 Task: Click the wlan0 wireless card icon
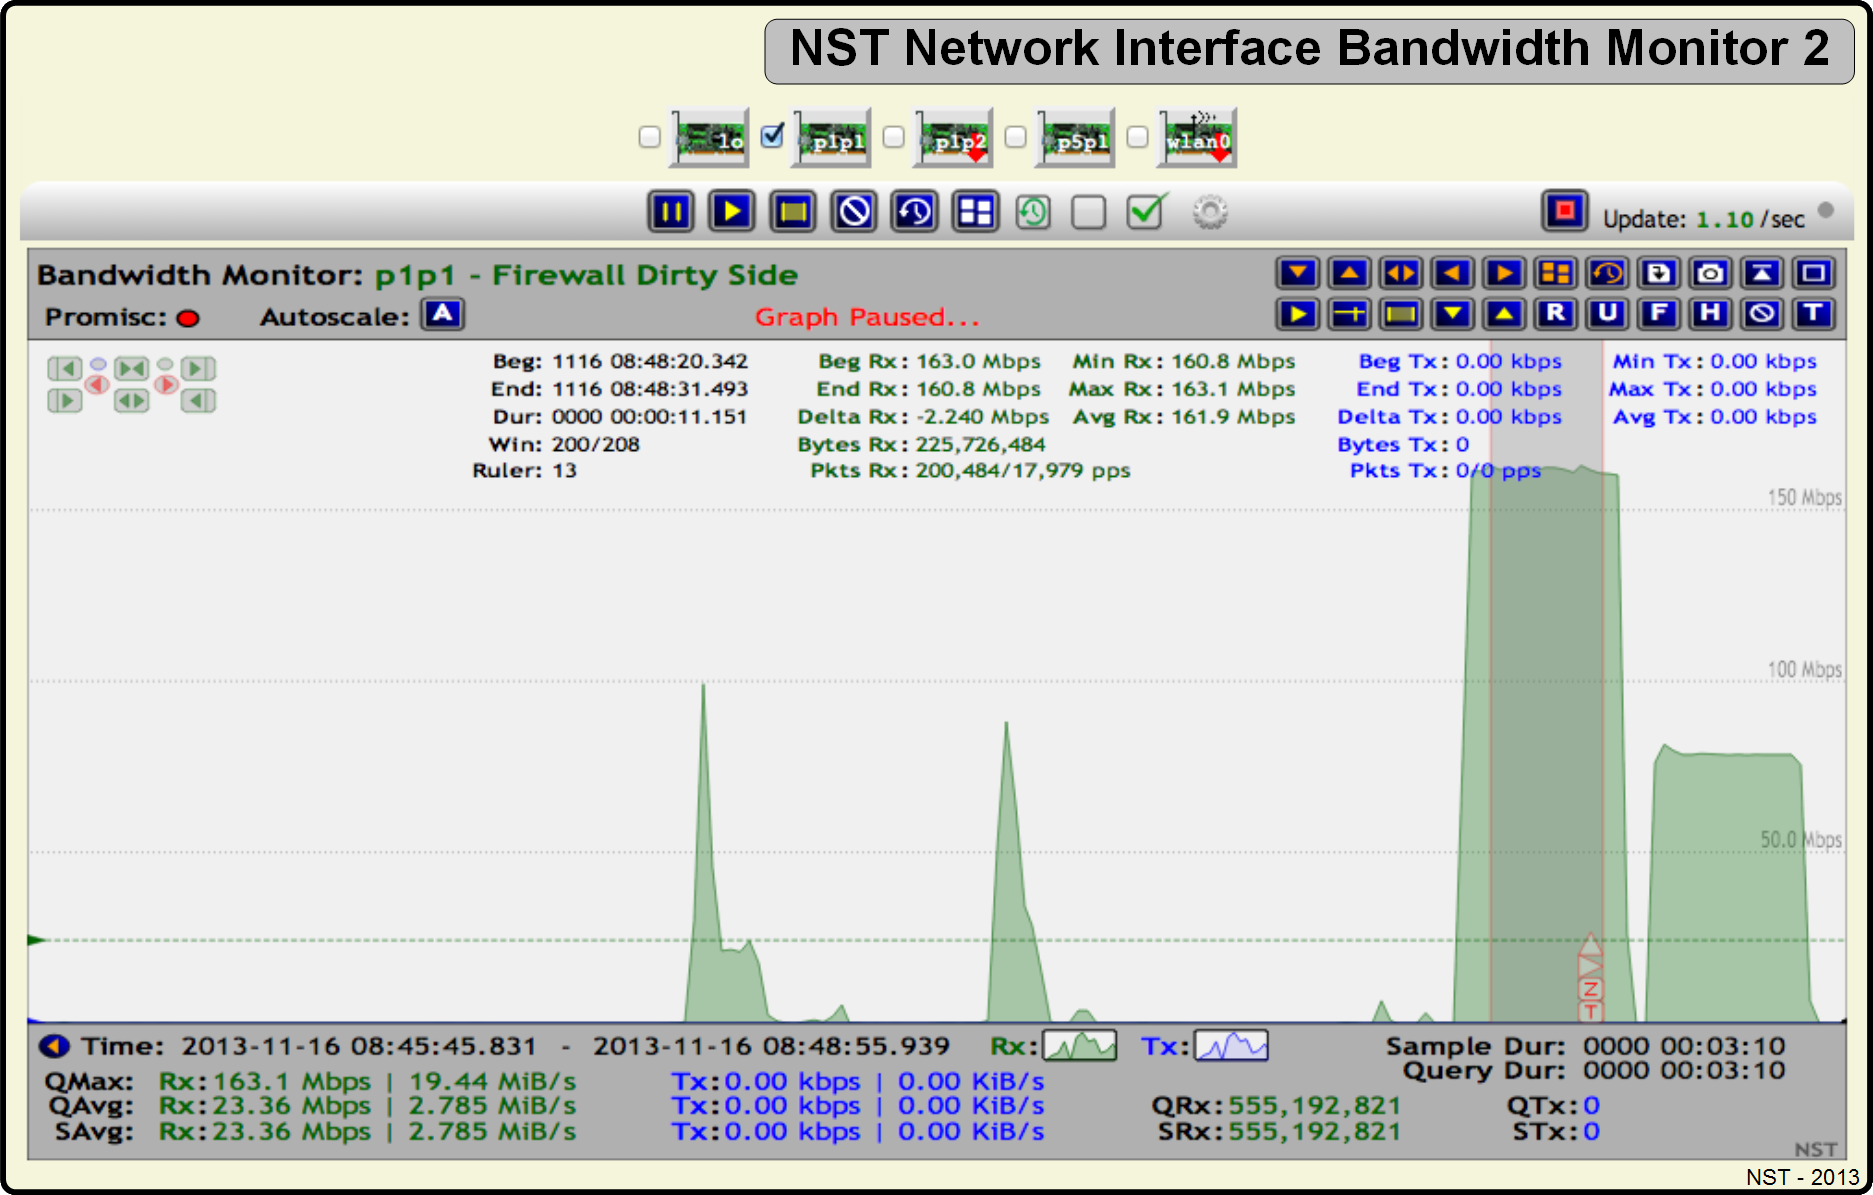(1197, 138)
